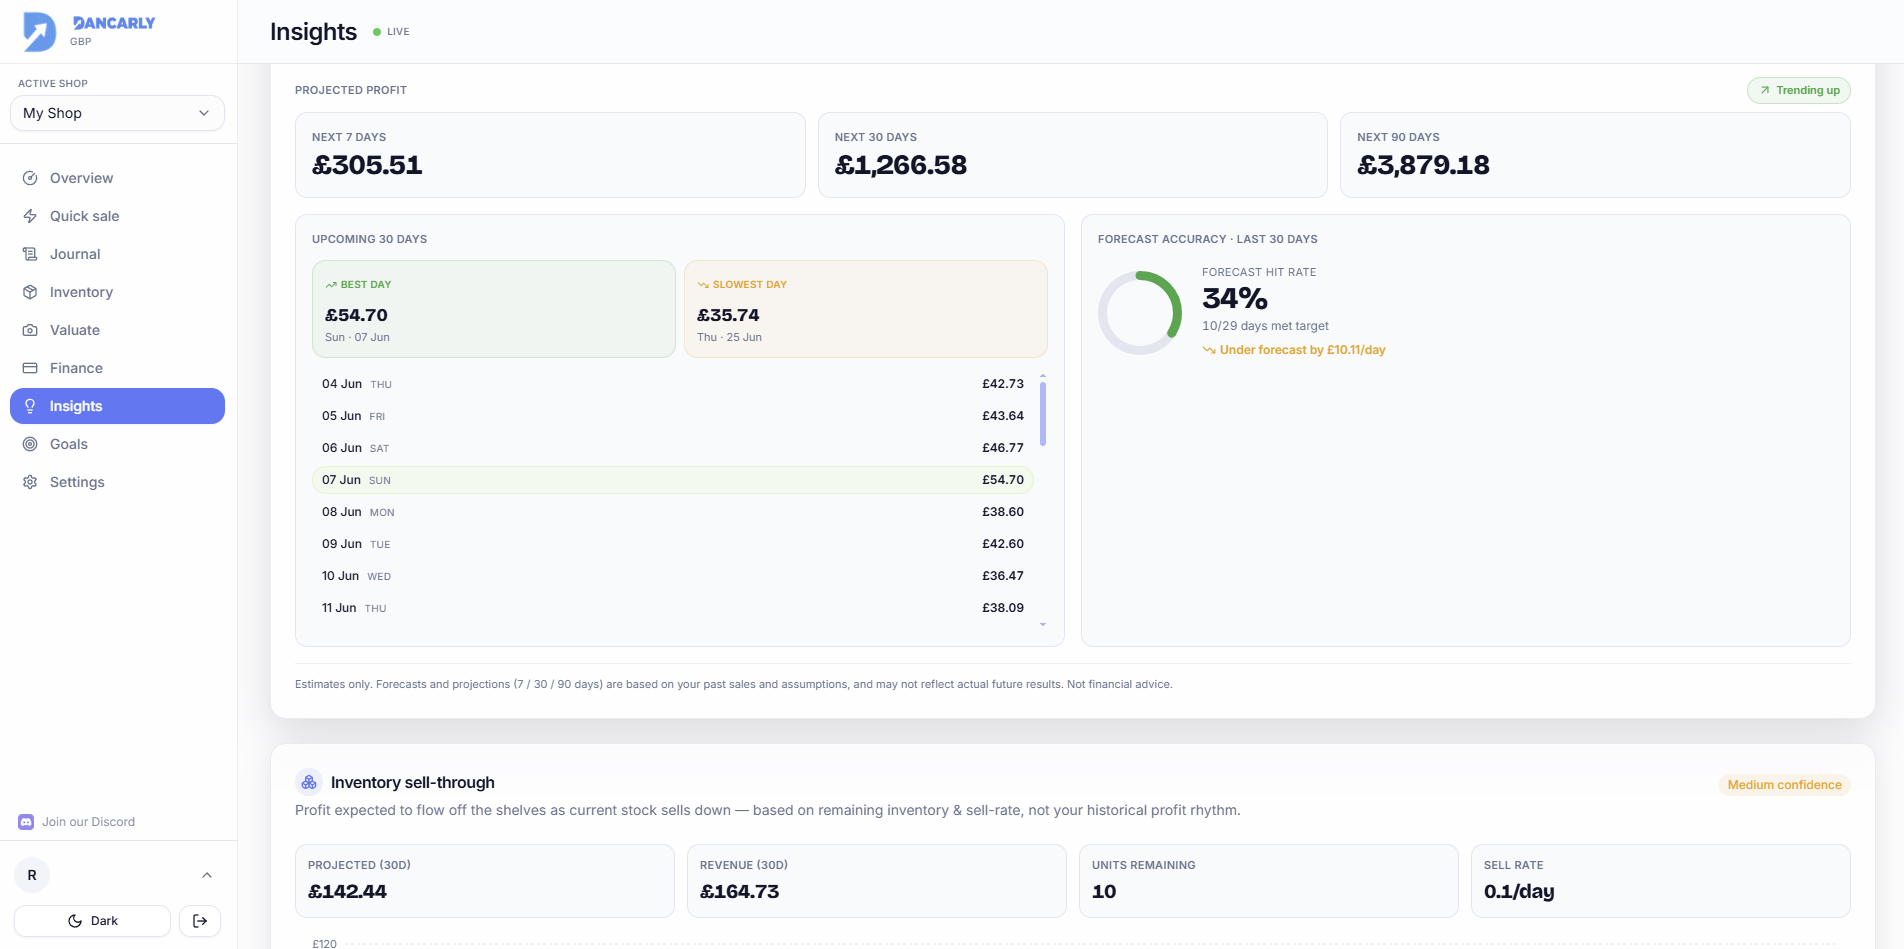Click the Next 7 Days profit card
This screenshot has height=949, width=1904.
pyautogui.click(x=550, y=155)
